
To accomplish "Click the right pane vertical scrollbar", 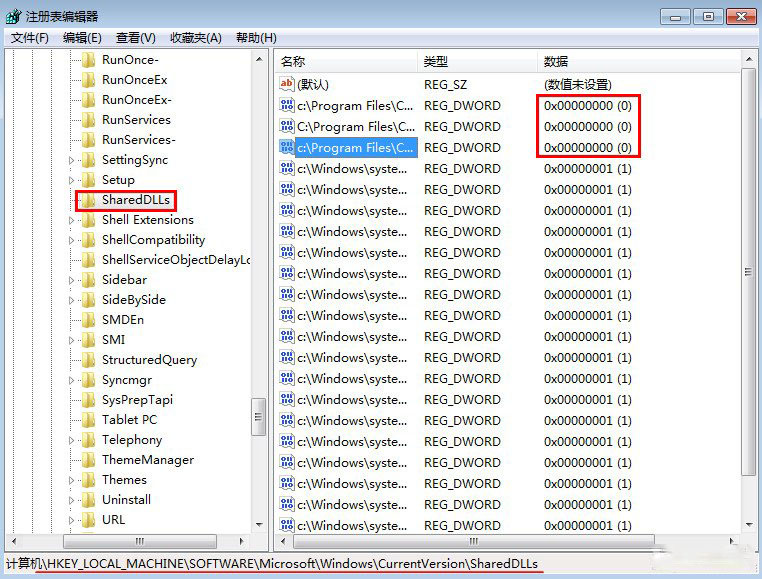I will [x=748, y=300].
